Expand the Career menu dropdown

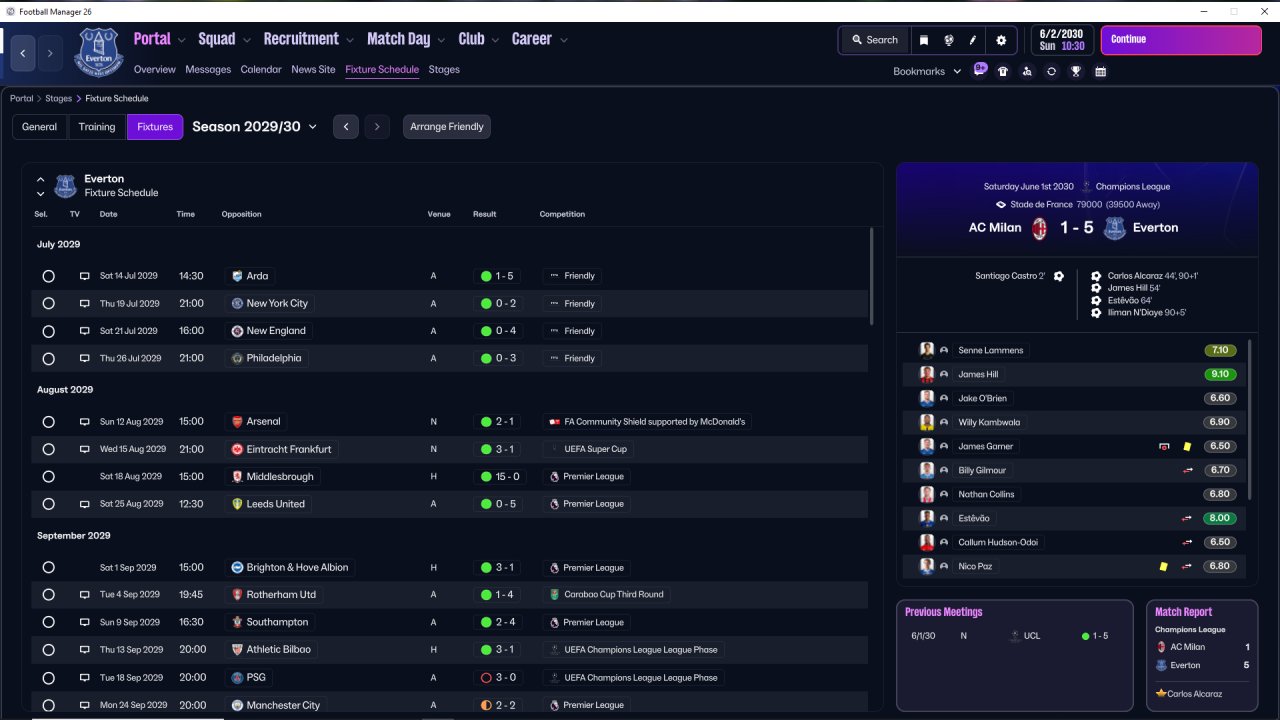563,41
